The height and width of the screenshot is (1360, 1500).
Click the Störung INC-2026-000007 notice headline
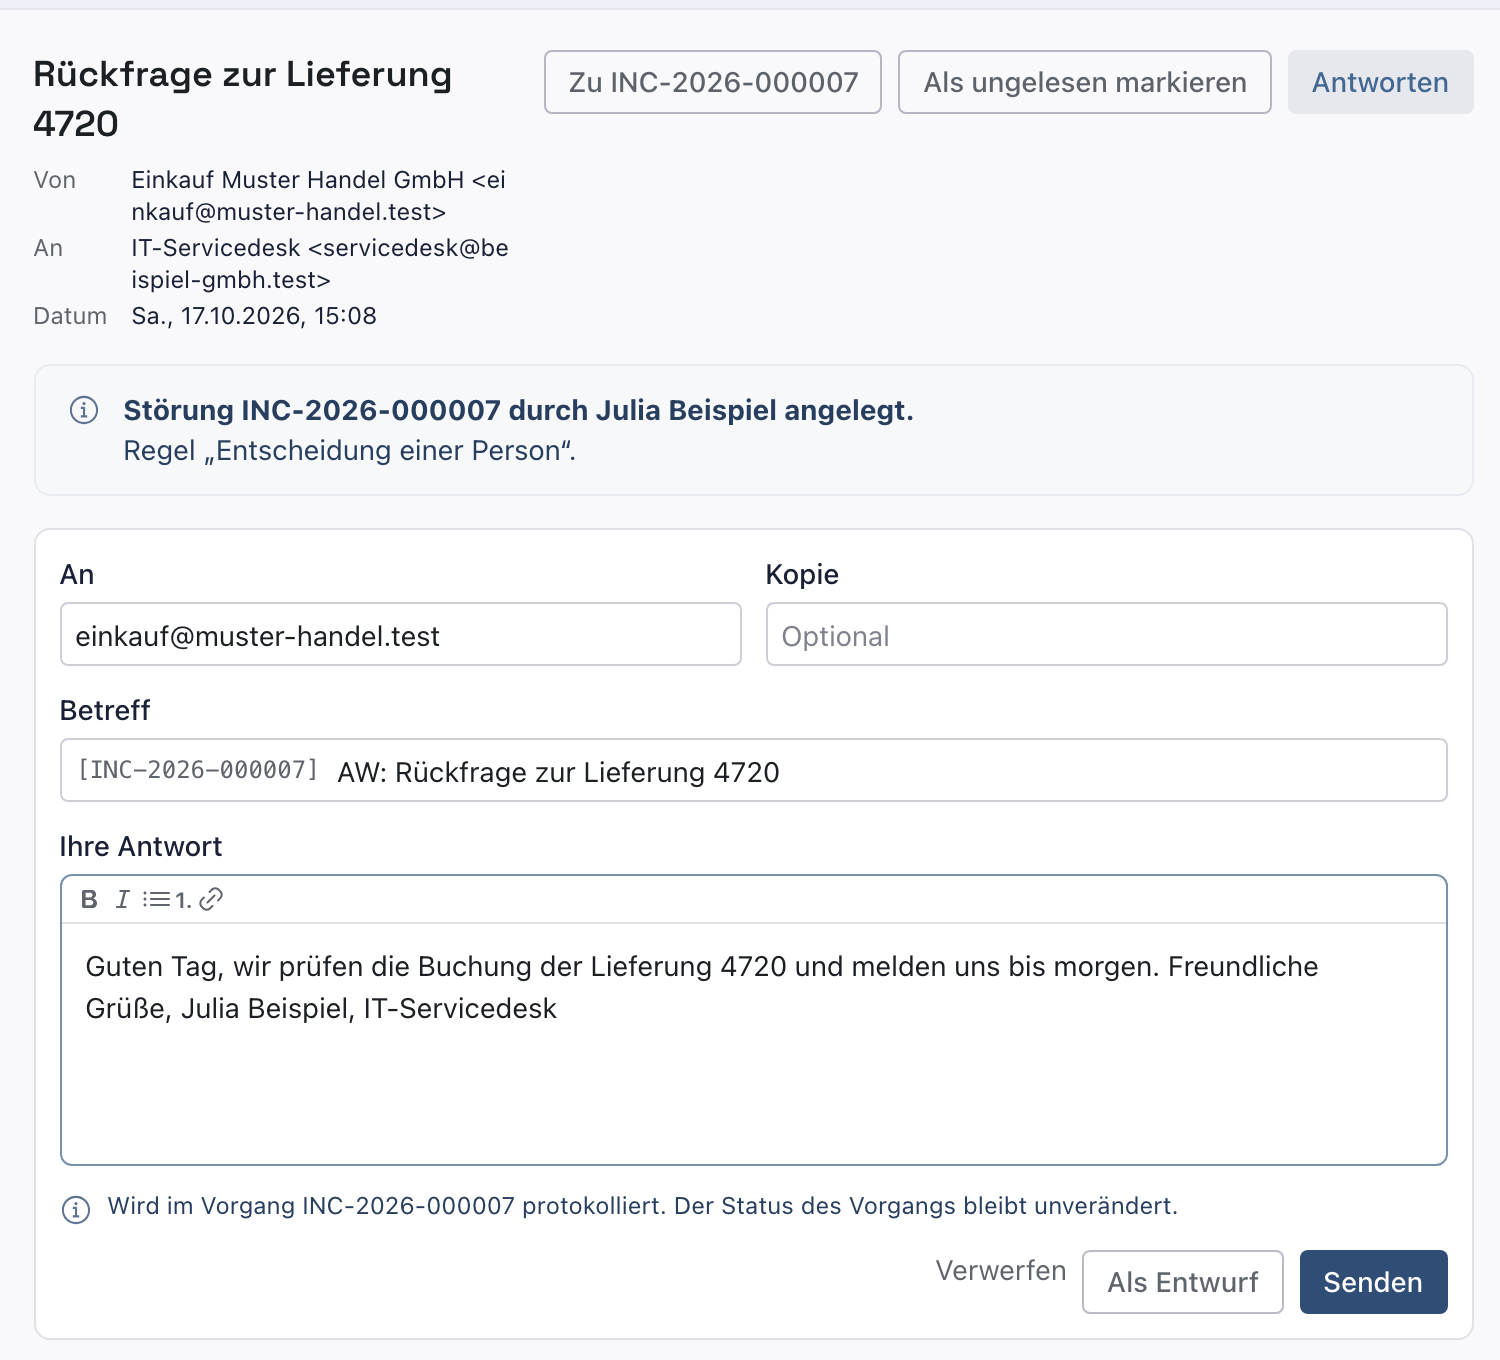point(518,411)
